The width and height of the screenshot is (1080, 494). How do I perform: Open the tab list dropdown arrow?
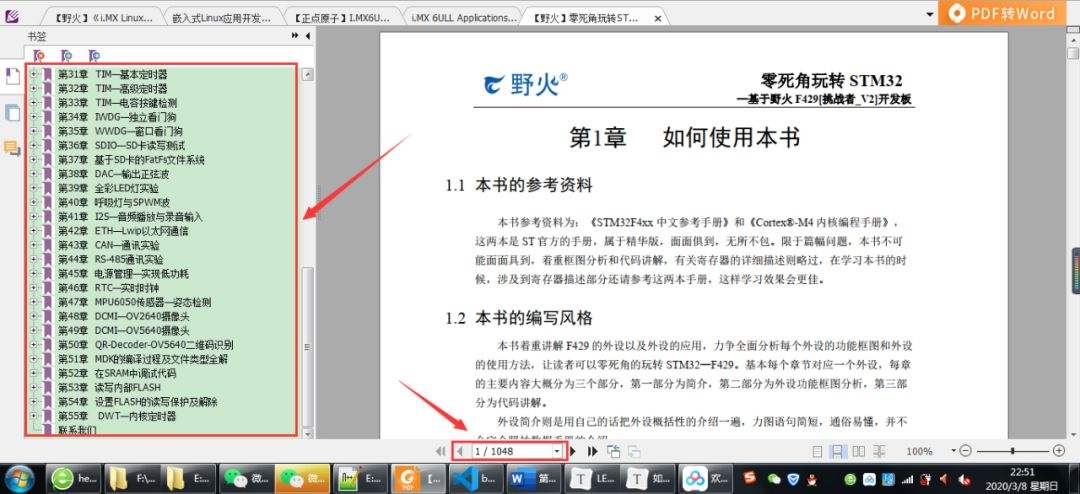click(930, 12)
